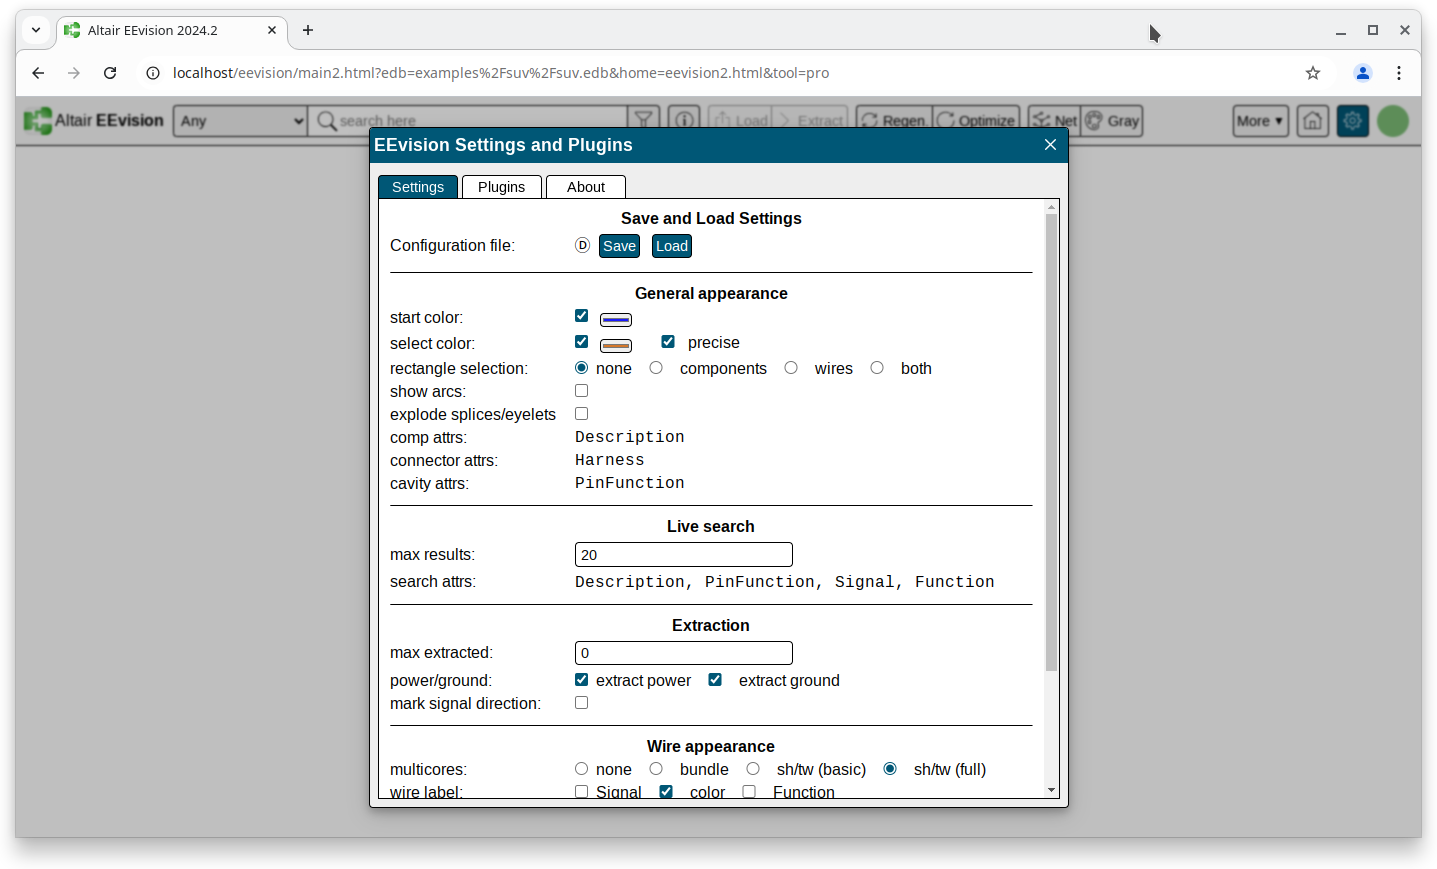Toggle the start color checkbox

pyautogui.click(x=581, y=316)
